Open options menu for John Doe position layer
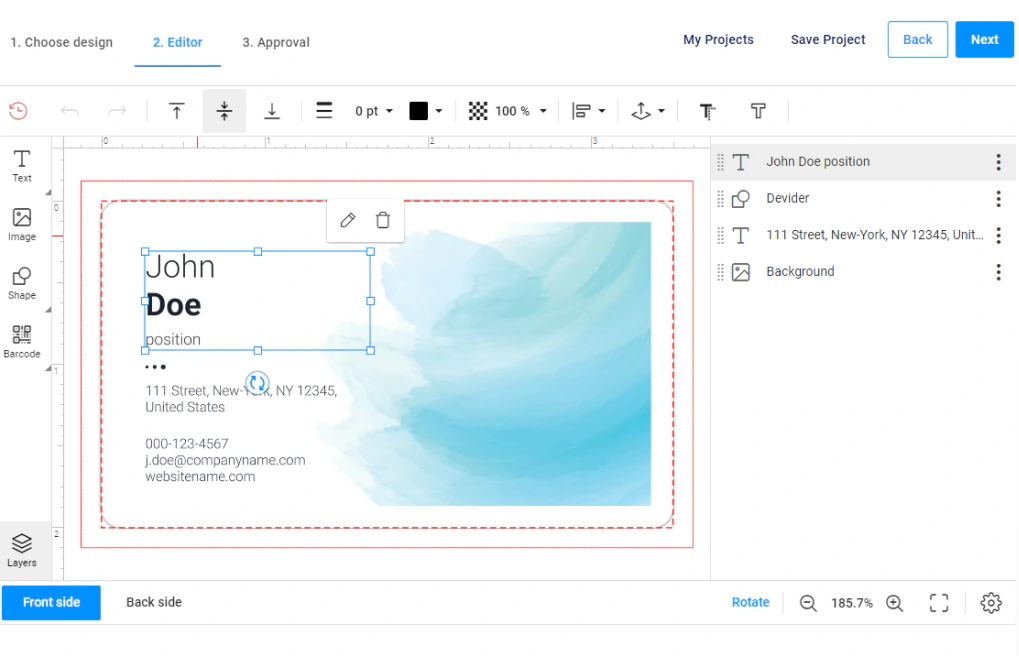Screen dimensions: 1019x656 click(x=998, y=162)
